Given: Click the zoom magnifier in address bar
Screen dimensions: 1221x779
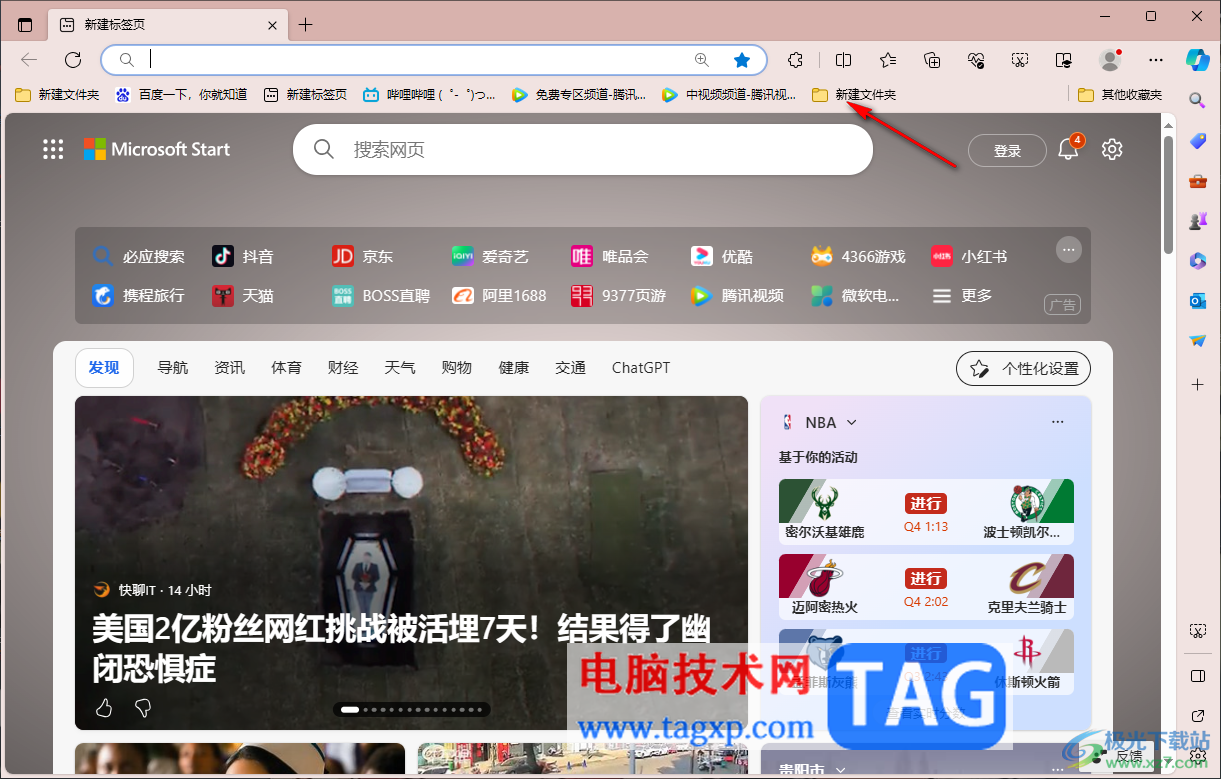Looking at the screenshot, I should pos(702,60).
